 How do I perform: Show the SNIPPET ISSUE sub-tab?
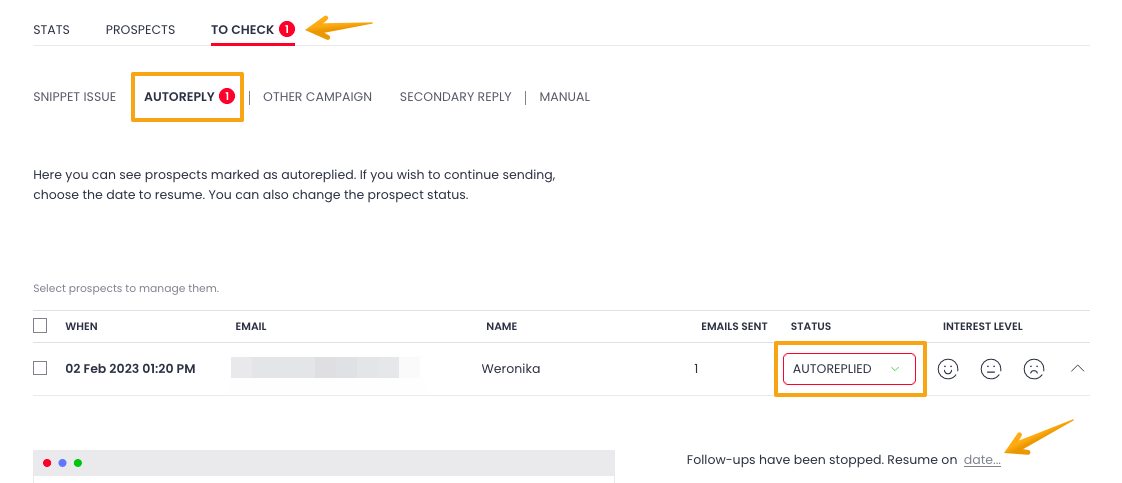(75, 97)
